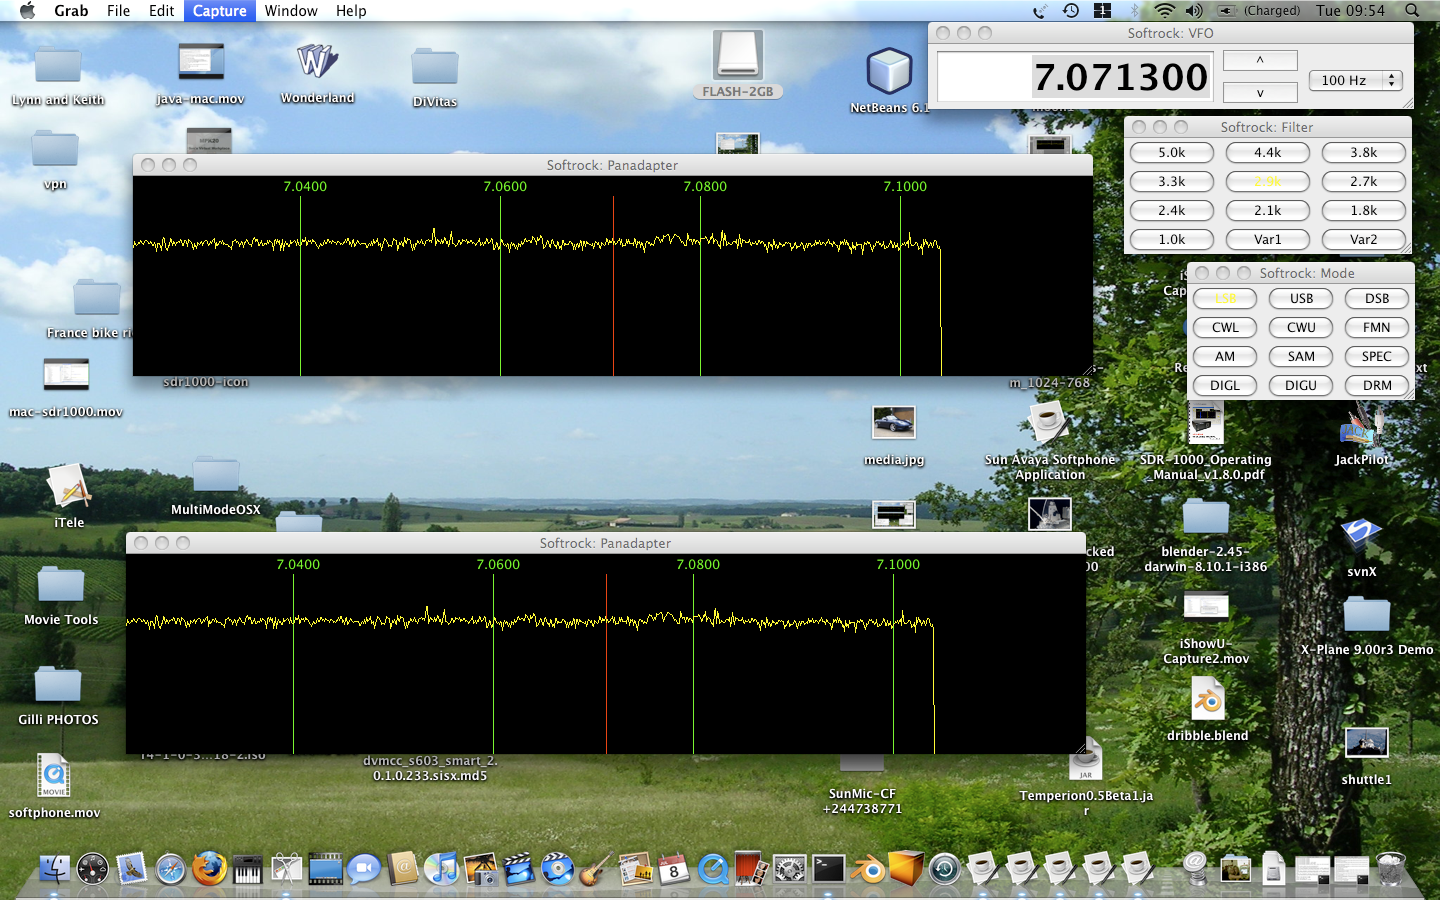The height and width of the screenshot is (900, 1440).
Task: Select the media.jpg desktop thumbnail
Action: (894, 422)
